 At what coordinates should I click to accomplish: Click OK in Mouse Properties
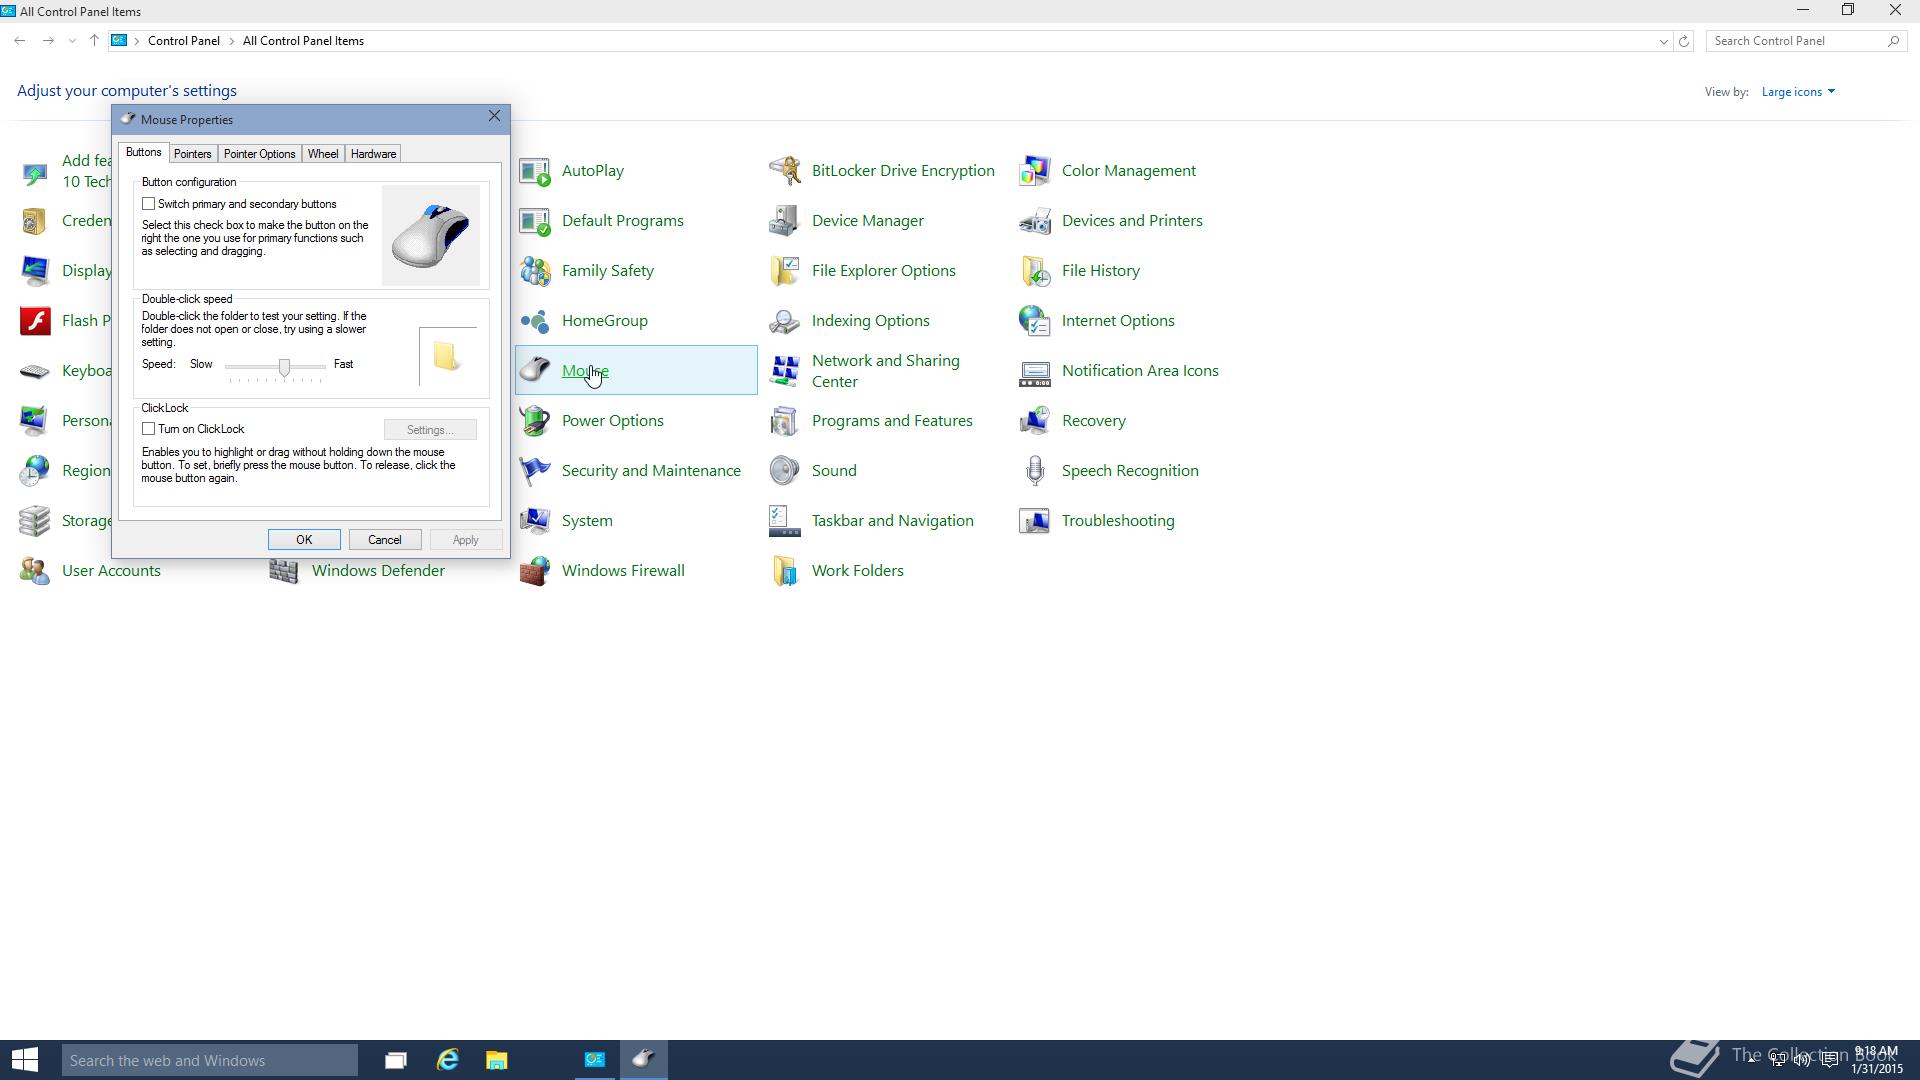[x=304, y=540]
